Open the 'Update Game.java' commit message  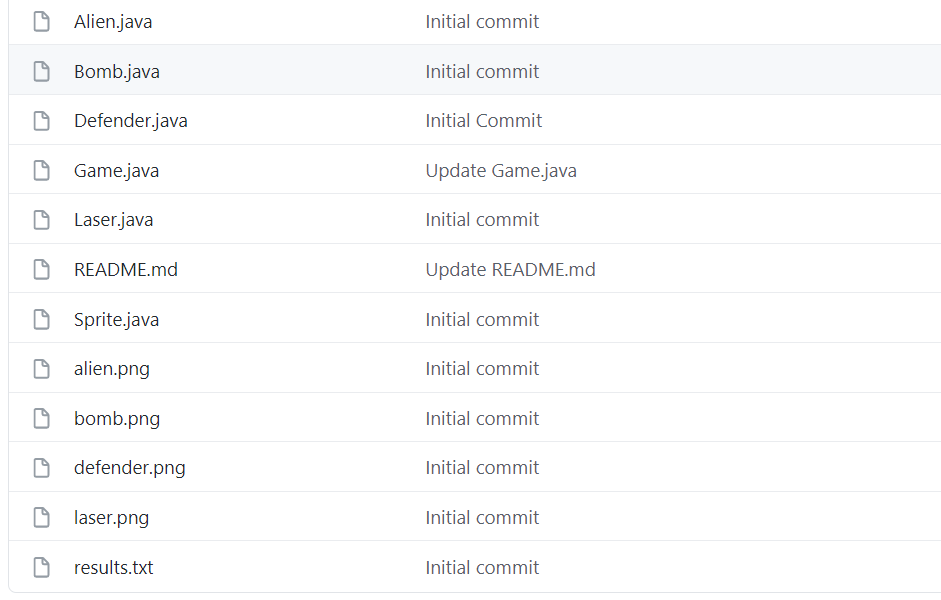tap(501, 170)
